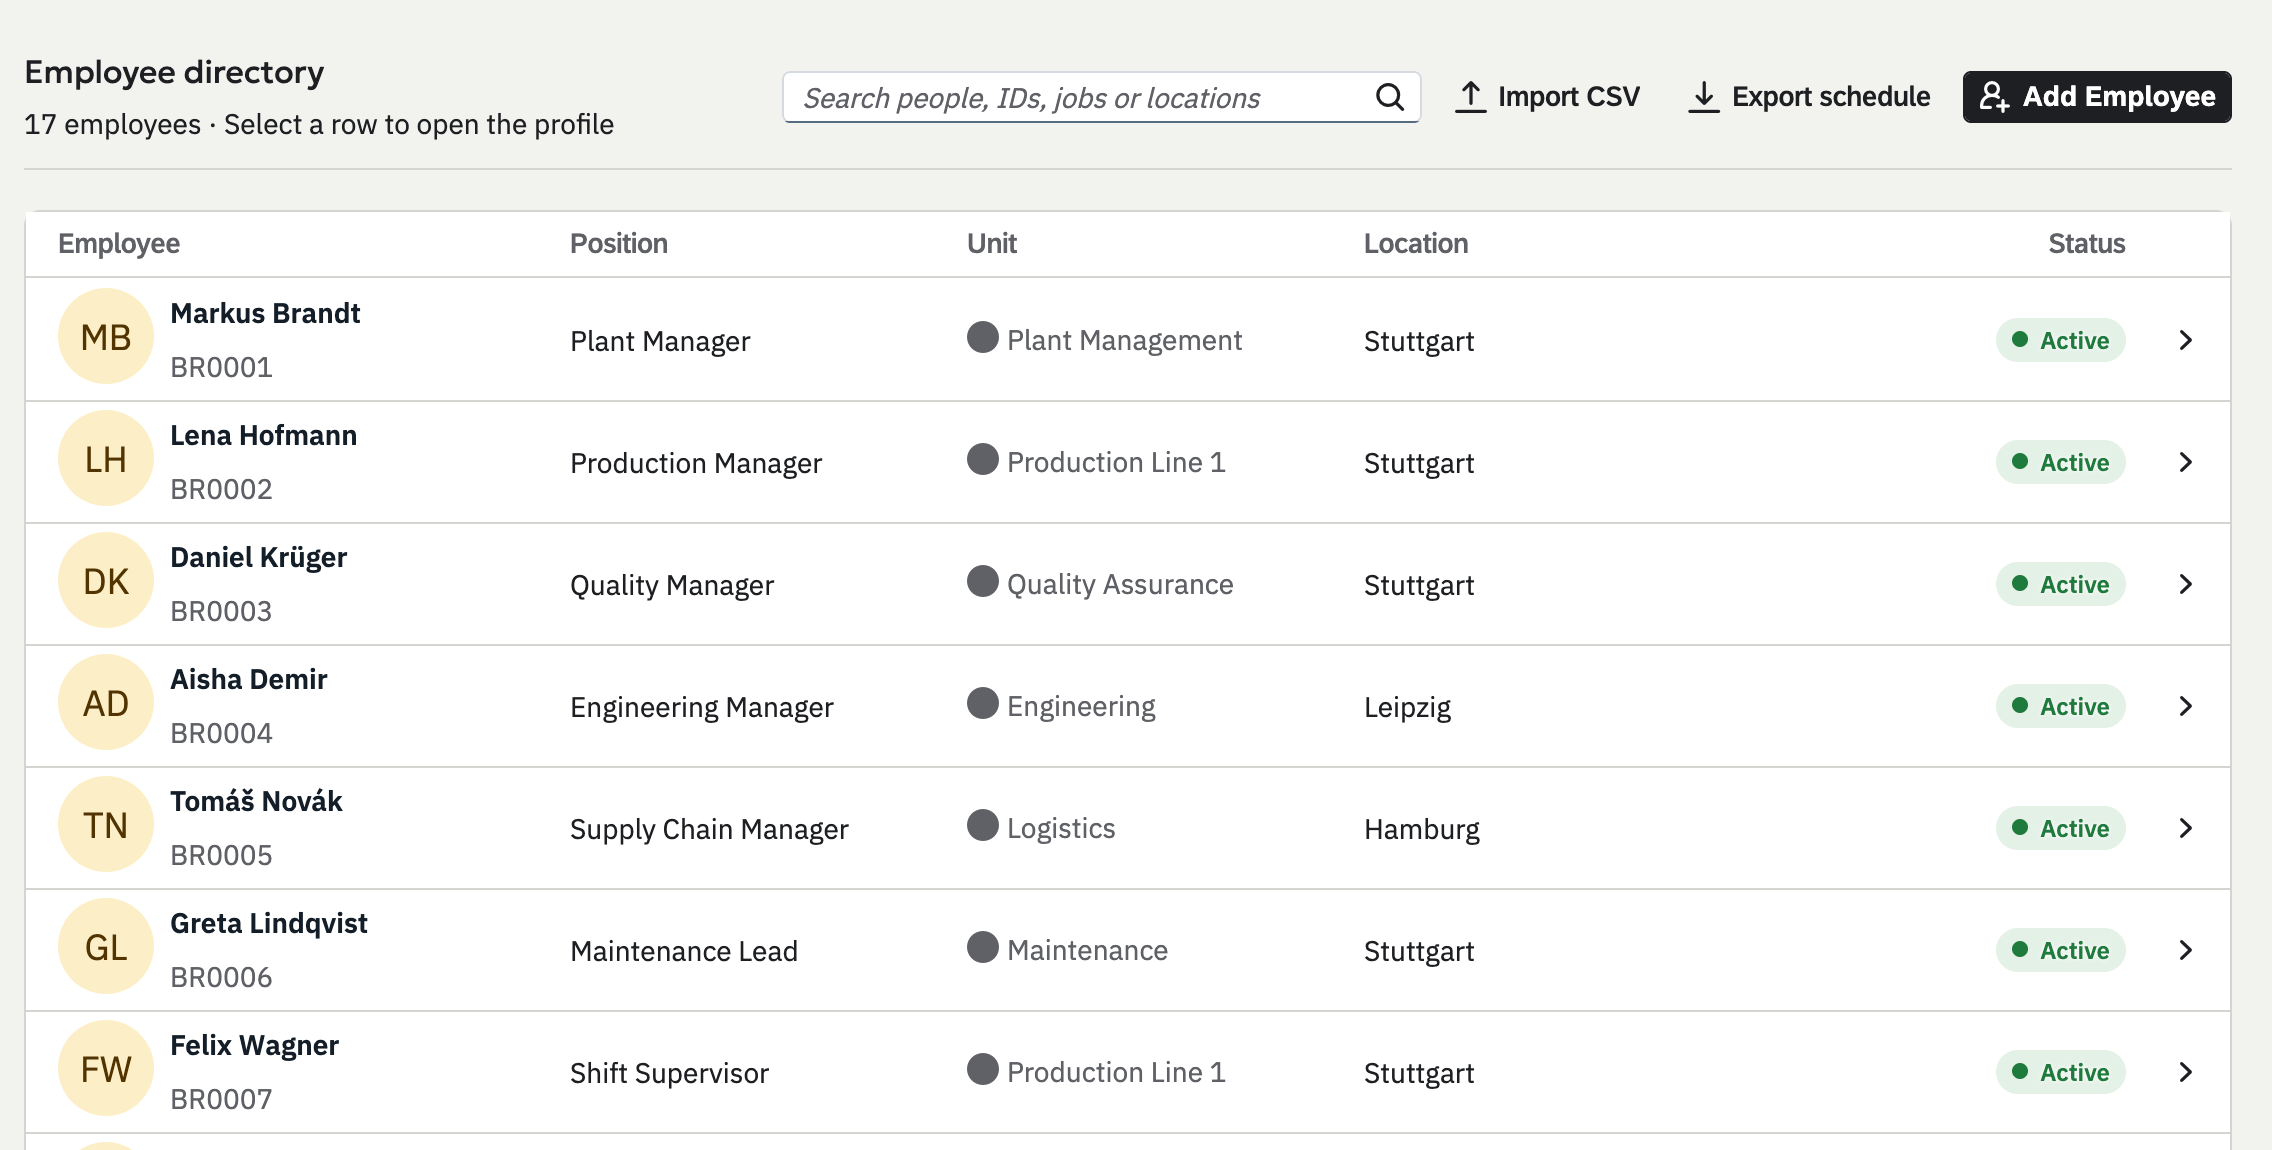Viewport: 2272px width, 1150px height.
Task: Click the AD avatar for Aisha Demir
Action: pos(106,703)
